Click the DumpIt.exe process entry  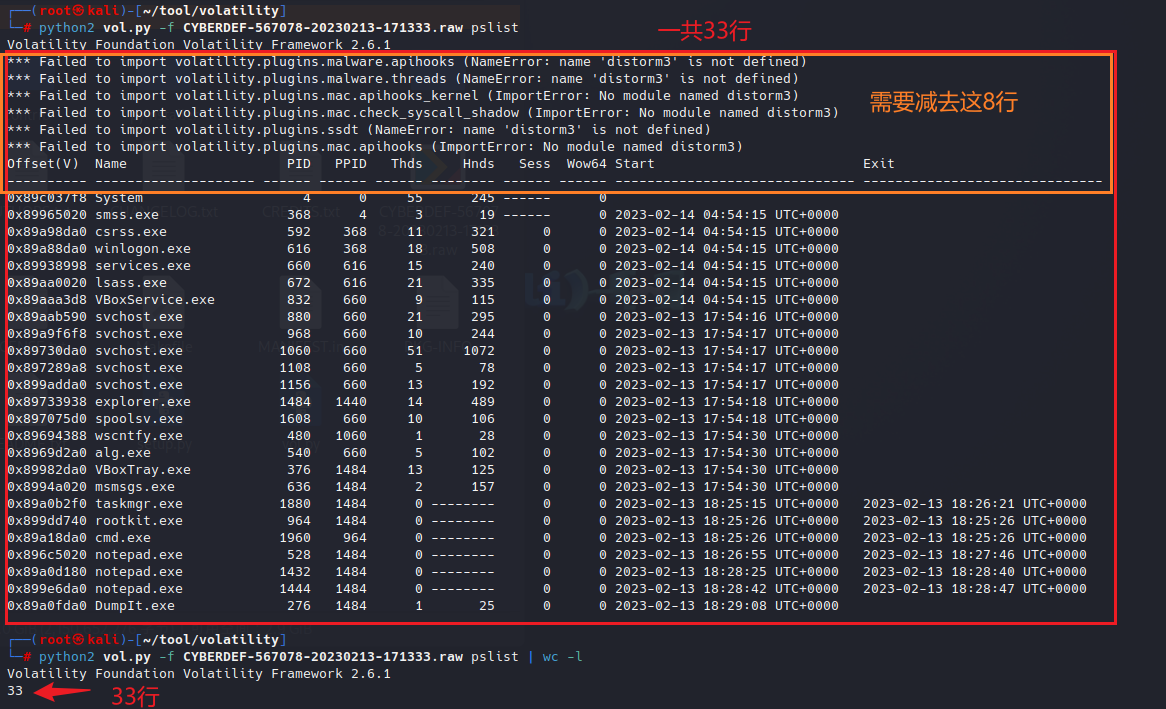(x=134, y=606)
